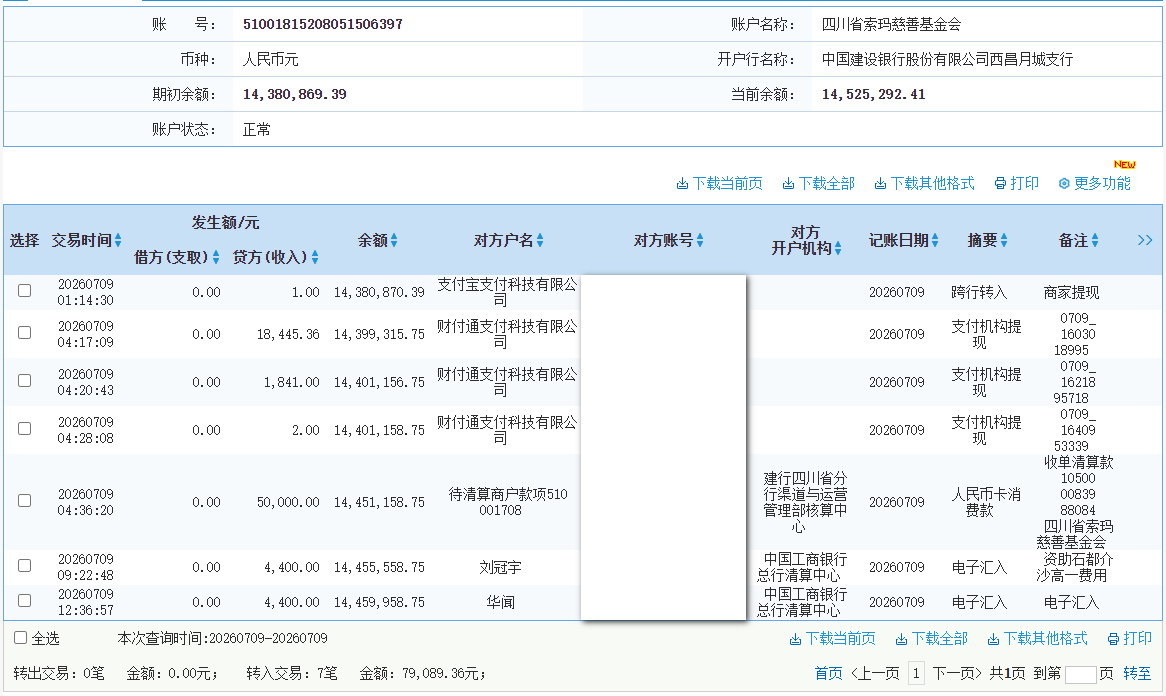
Task: Click 转至 jump link
Action: [x=1137, y=674]
